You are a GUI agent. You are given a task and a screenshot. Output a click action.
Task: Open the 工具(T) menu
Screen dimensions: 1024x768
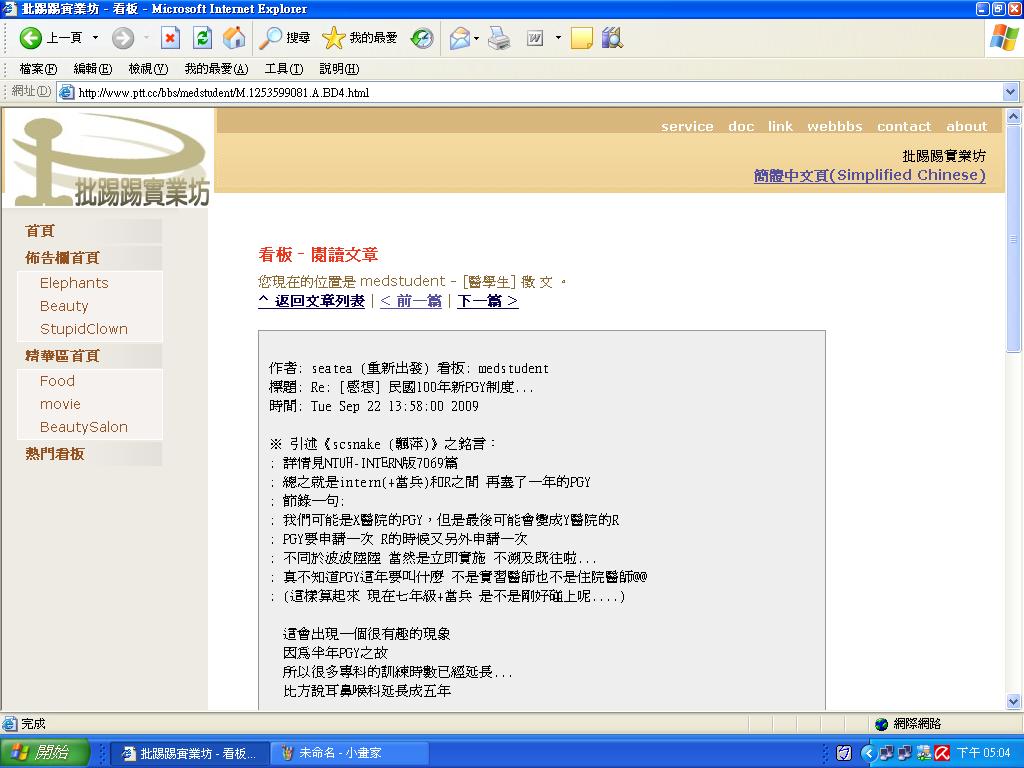pos(283,69)
